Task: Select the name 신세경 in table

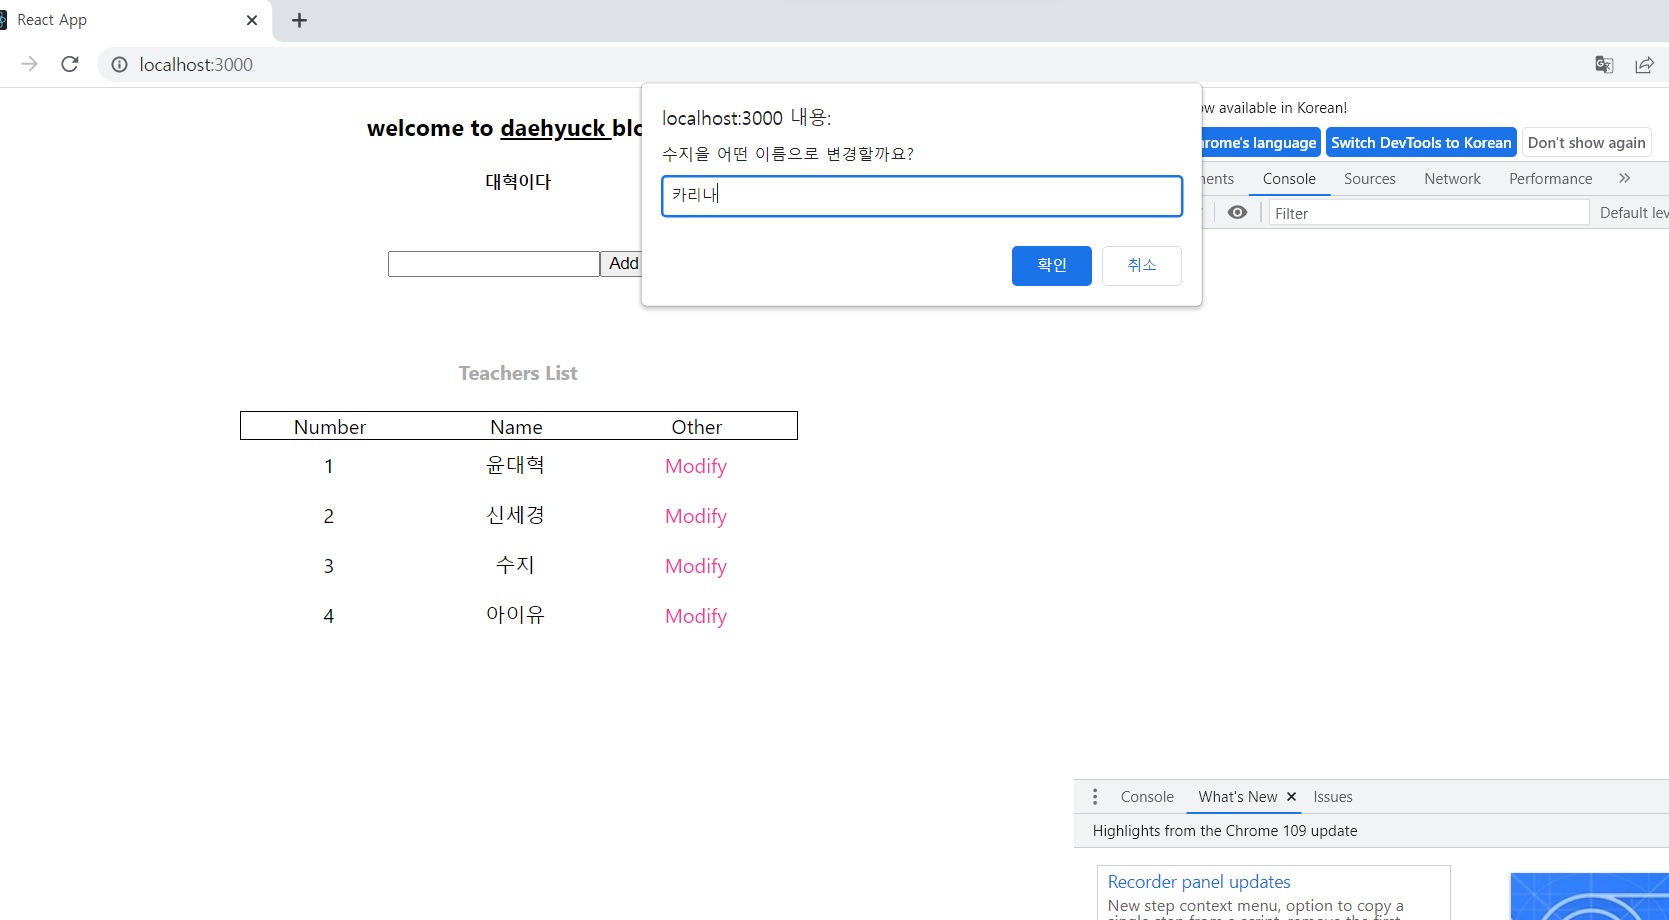Action: pyautogui.click(x=515, y=515)
